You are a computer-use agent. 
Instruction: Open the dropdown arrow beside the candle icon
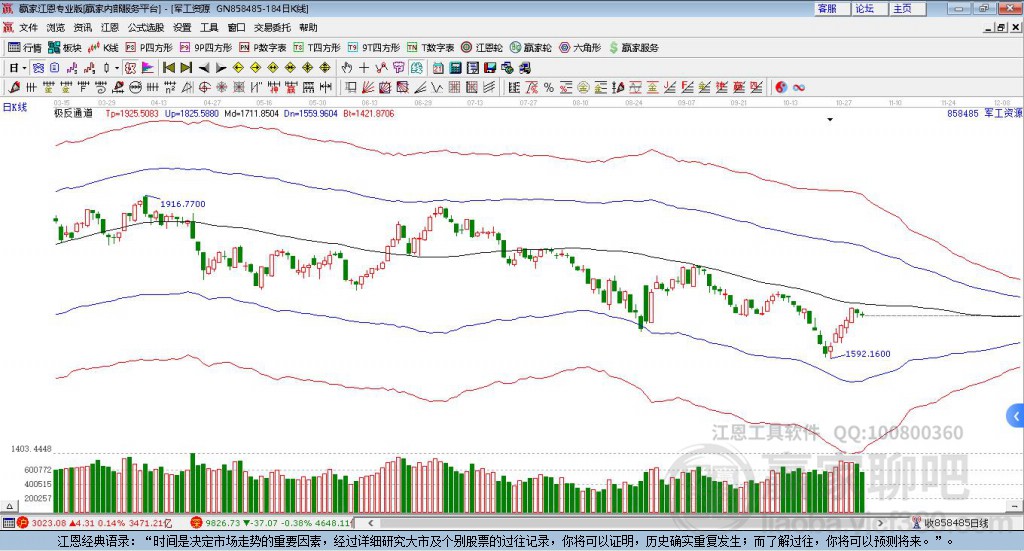[117, 68]
